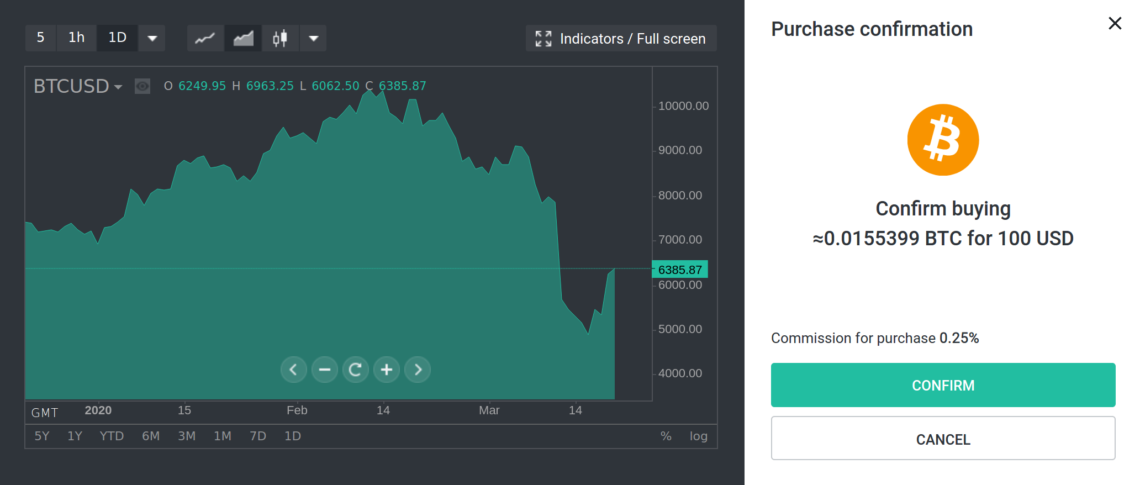Image resolution: width=1140 pixels, height=485 pixels.
Task: Cancel the purchase confirmation
Action: [x=942, y=439]
